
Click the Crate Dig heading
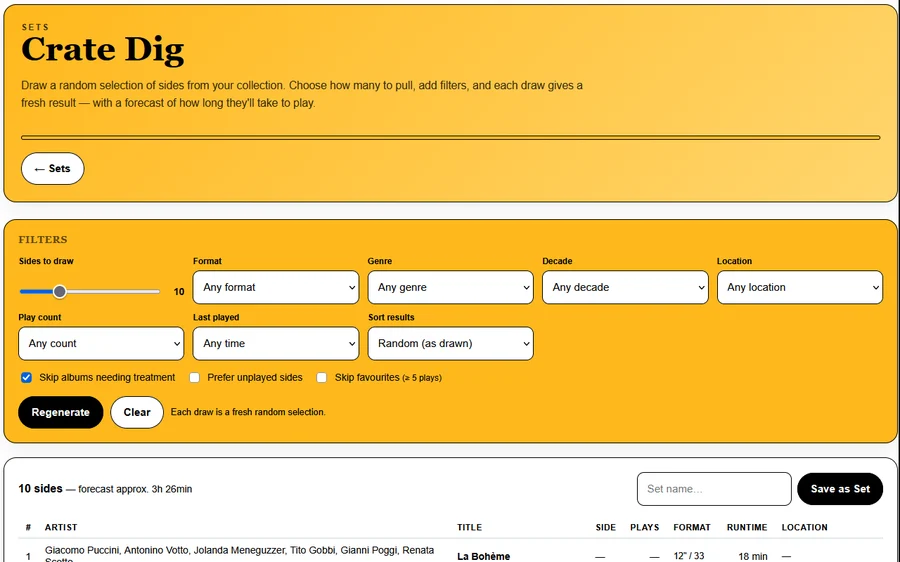[x=103, y=49]
